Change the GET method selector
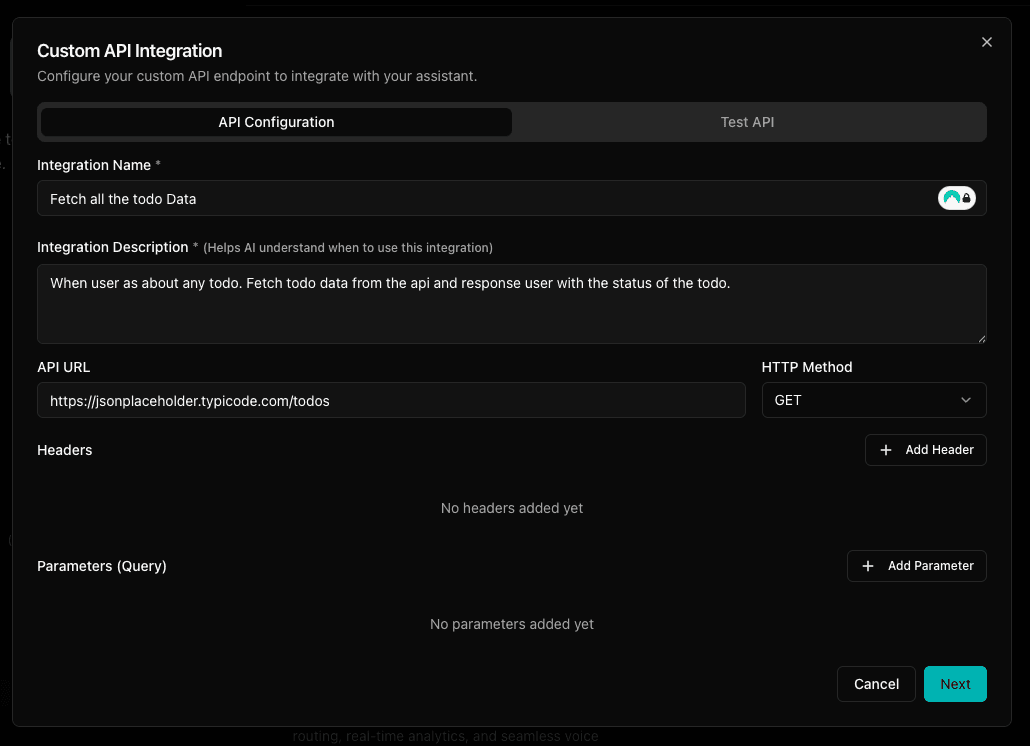Viewport: 1030px width, 746px height. click(874, 400)
